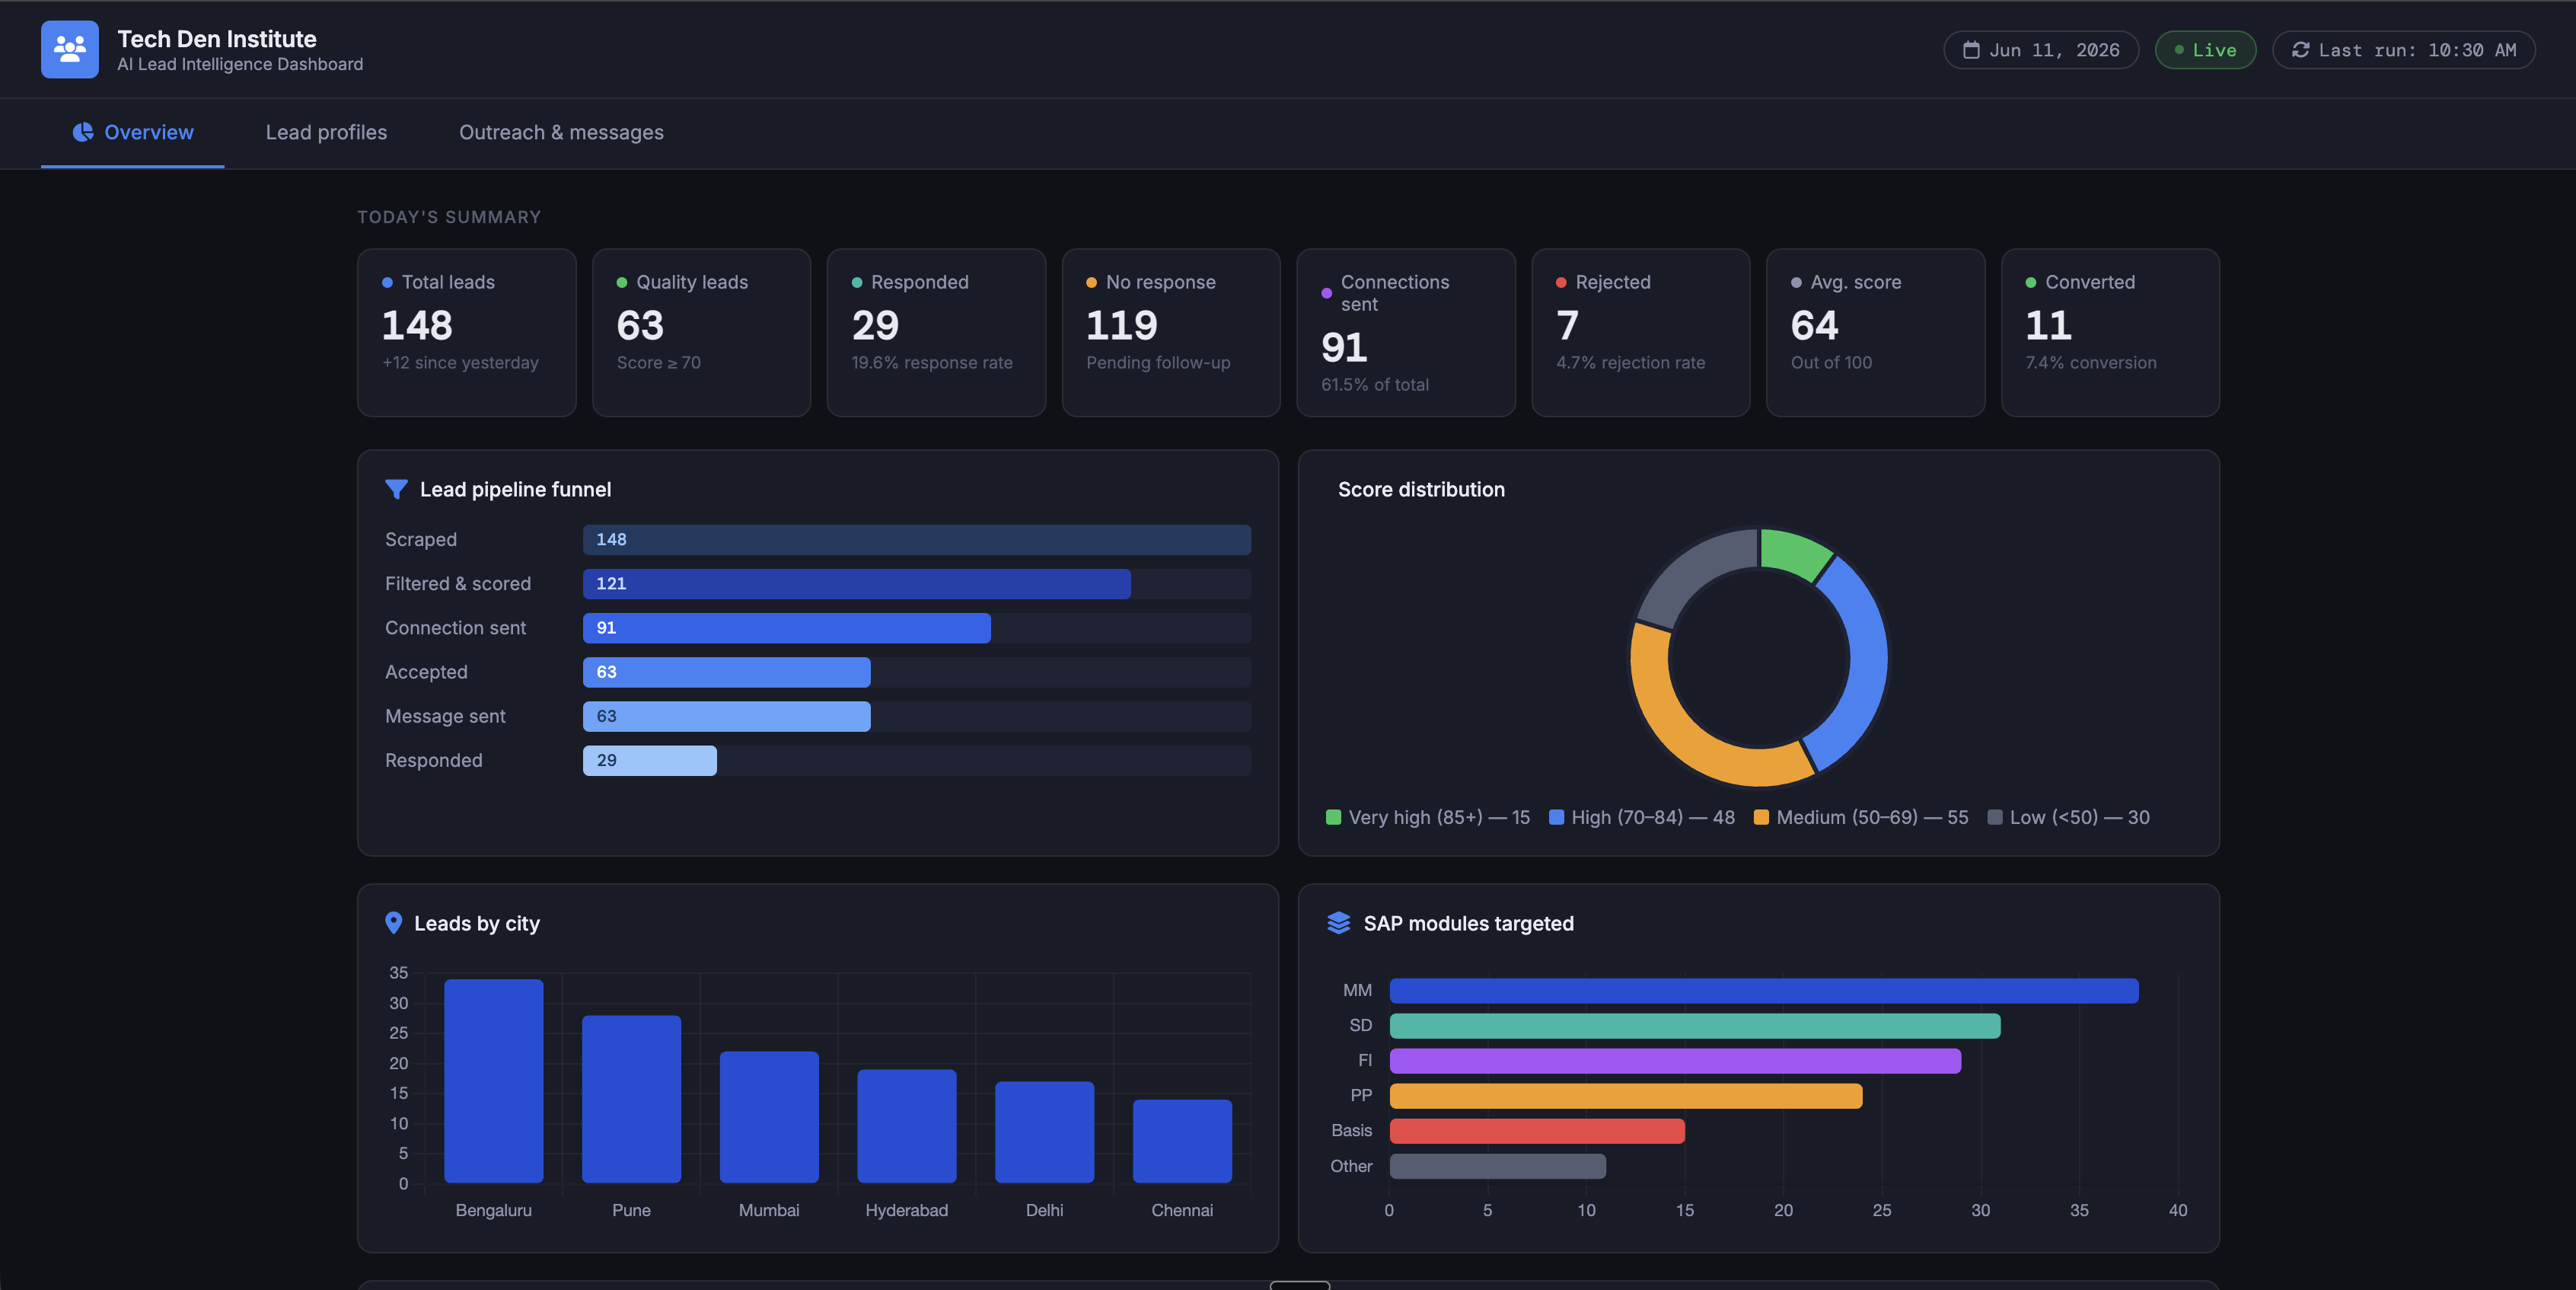Click the Bengaluru bar in Leads by city
Image resolution: width=2576 pixels, height=1290 pixels.
coord(494,1081)
